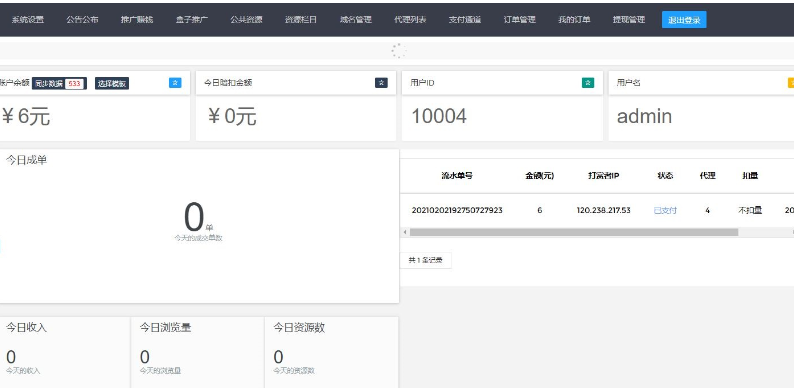Click order number 2021020219275072​7923

457,210
